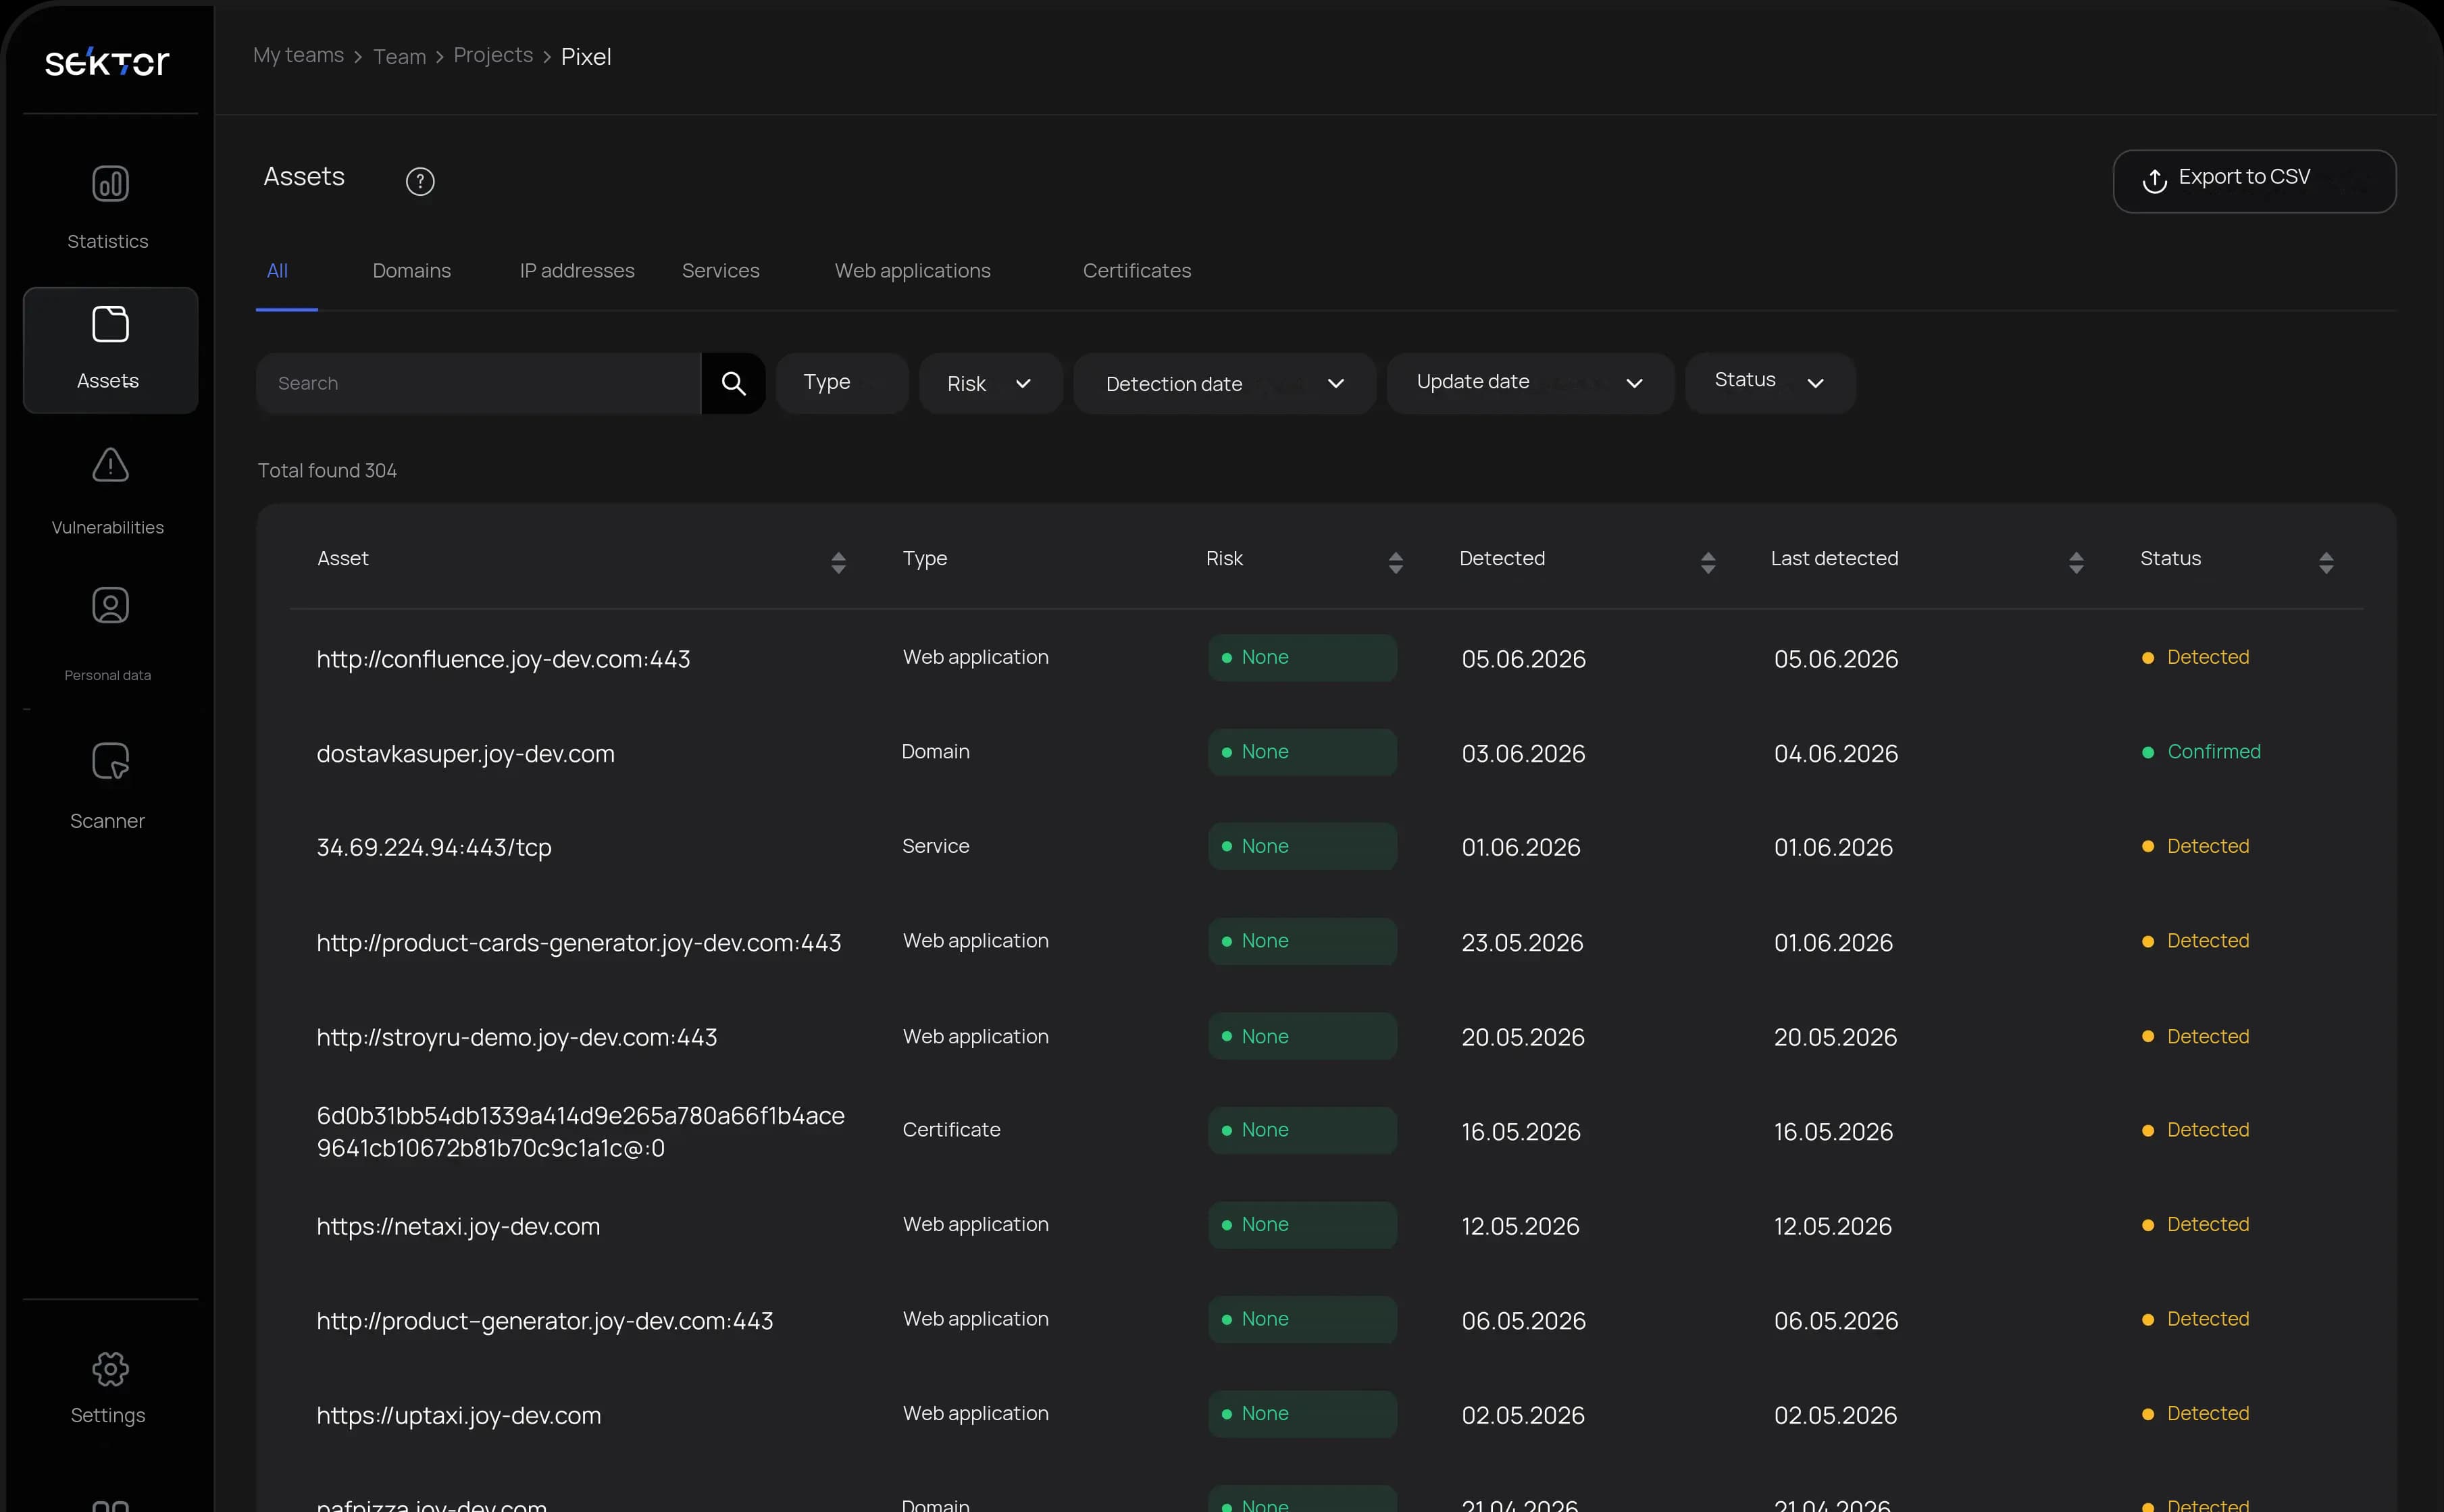2444x1512 pixels.
Task: Click the upload icon in Export to CSV
Action: (x=2154, y=180)
